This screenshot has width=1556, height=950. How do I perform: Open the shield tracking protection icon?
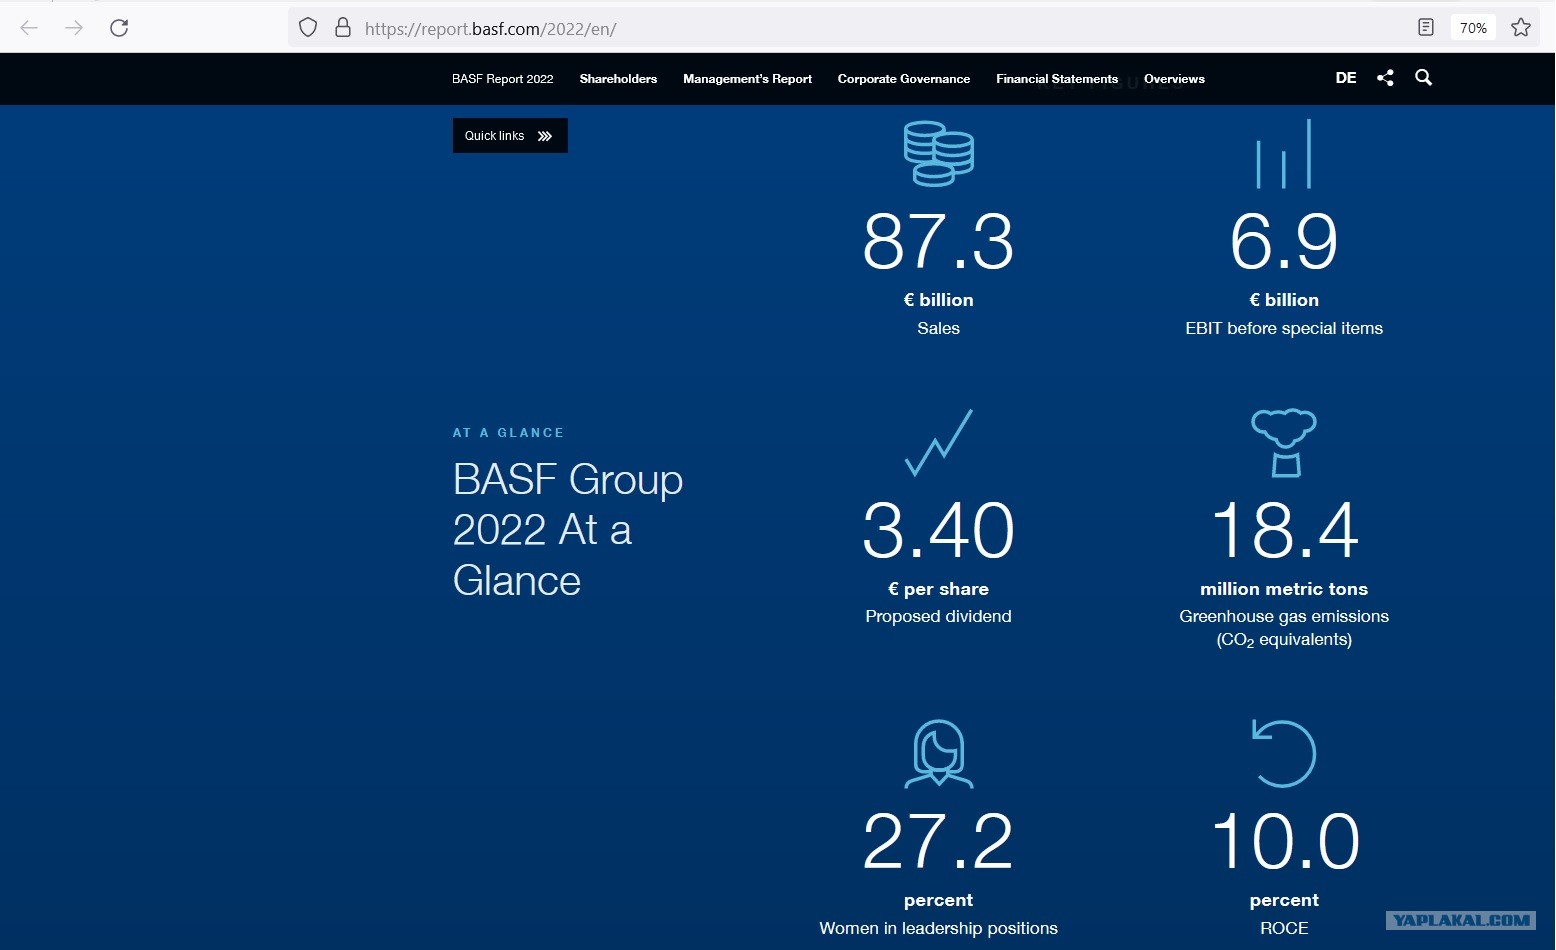click(308, 28)
